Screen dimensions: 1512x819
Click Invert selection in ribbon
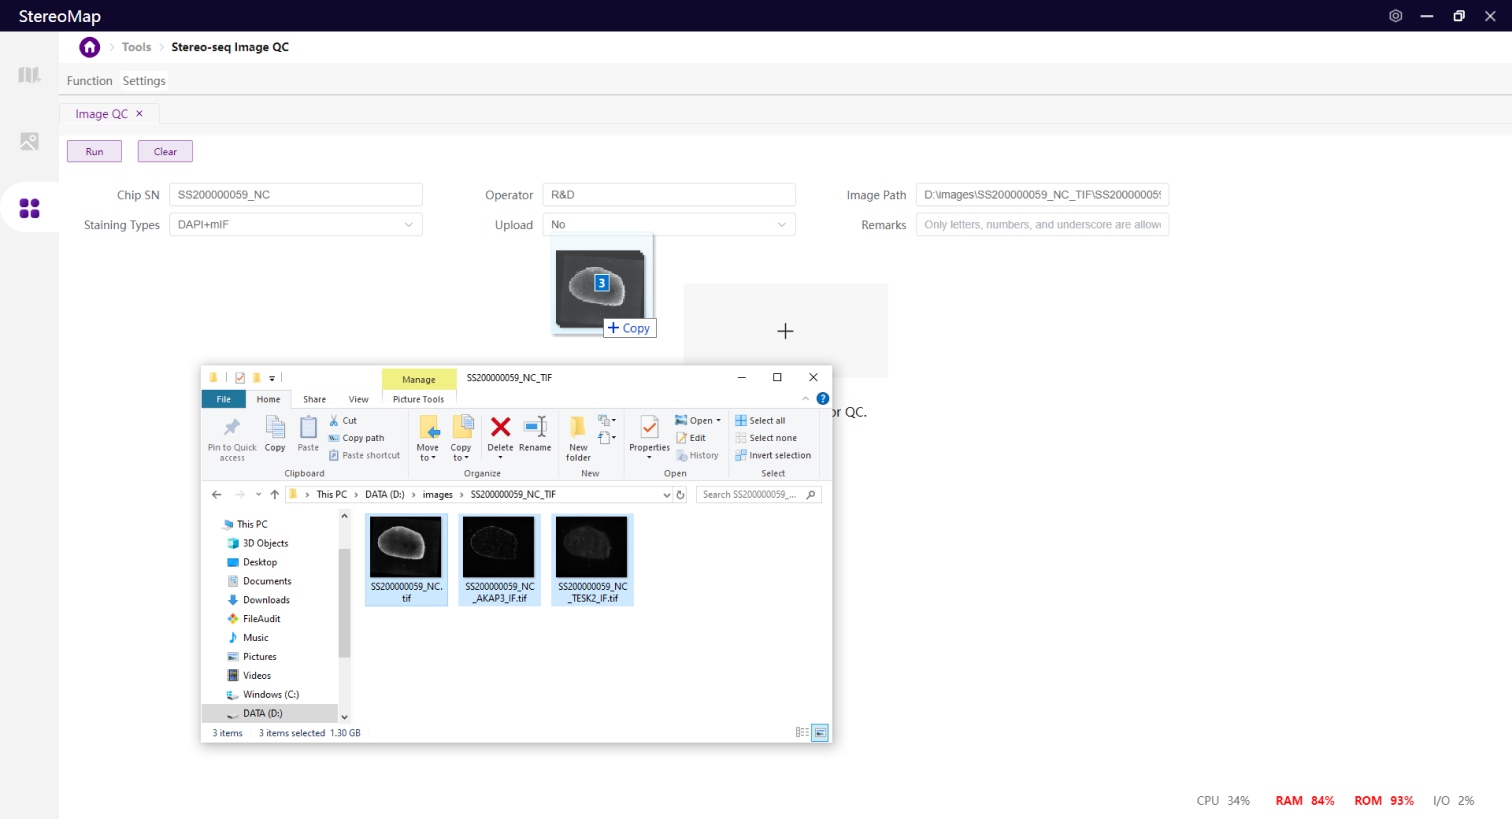(x=773, y=455)
